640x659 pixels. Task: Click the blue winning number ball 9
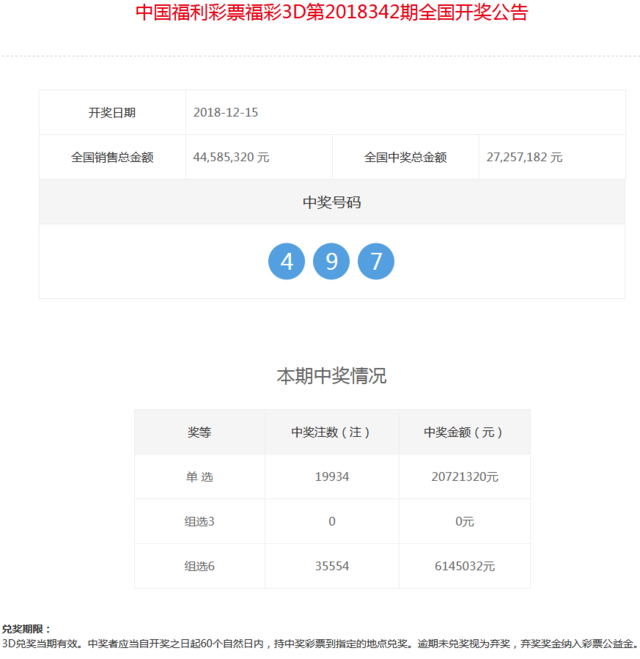pyautogui.click(x=331, y=261)
